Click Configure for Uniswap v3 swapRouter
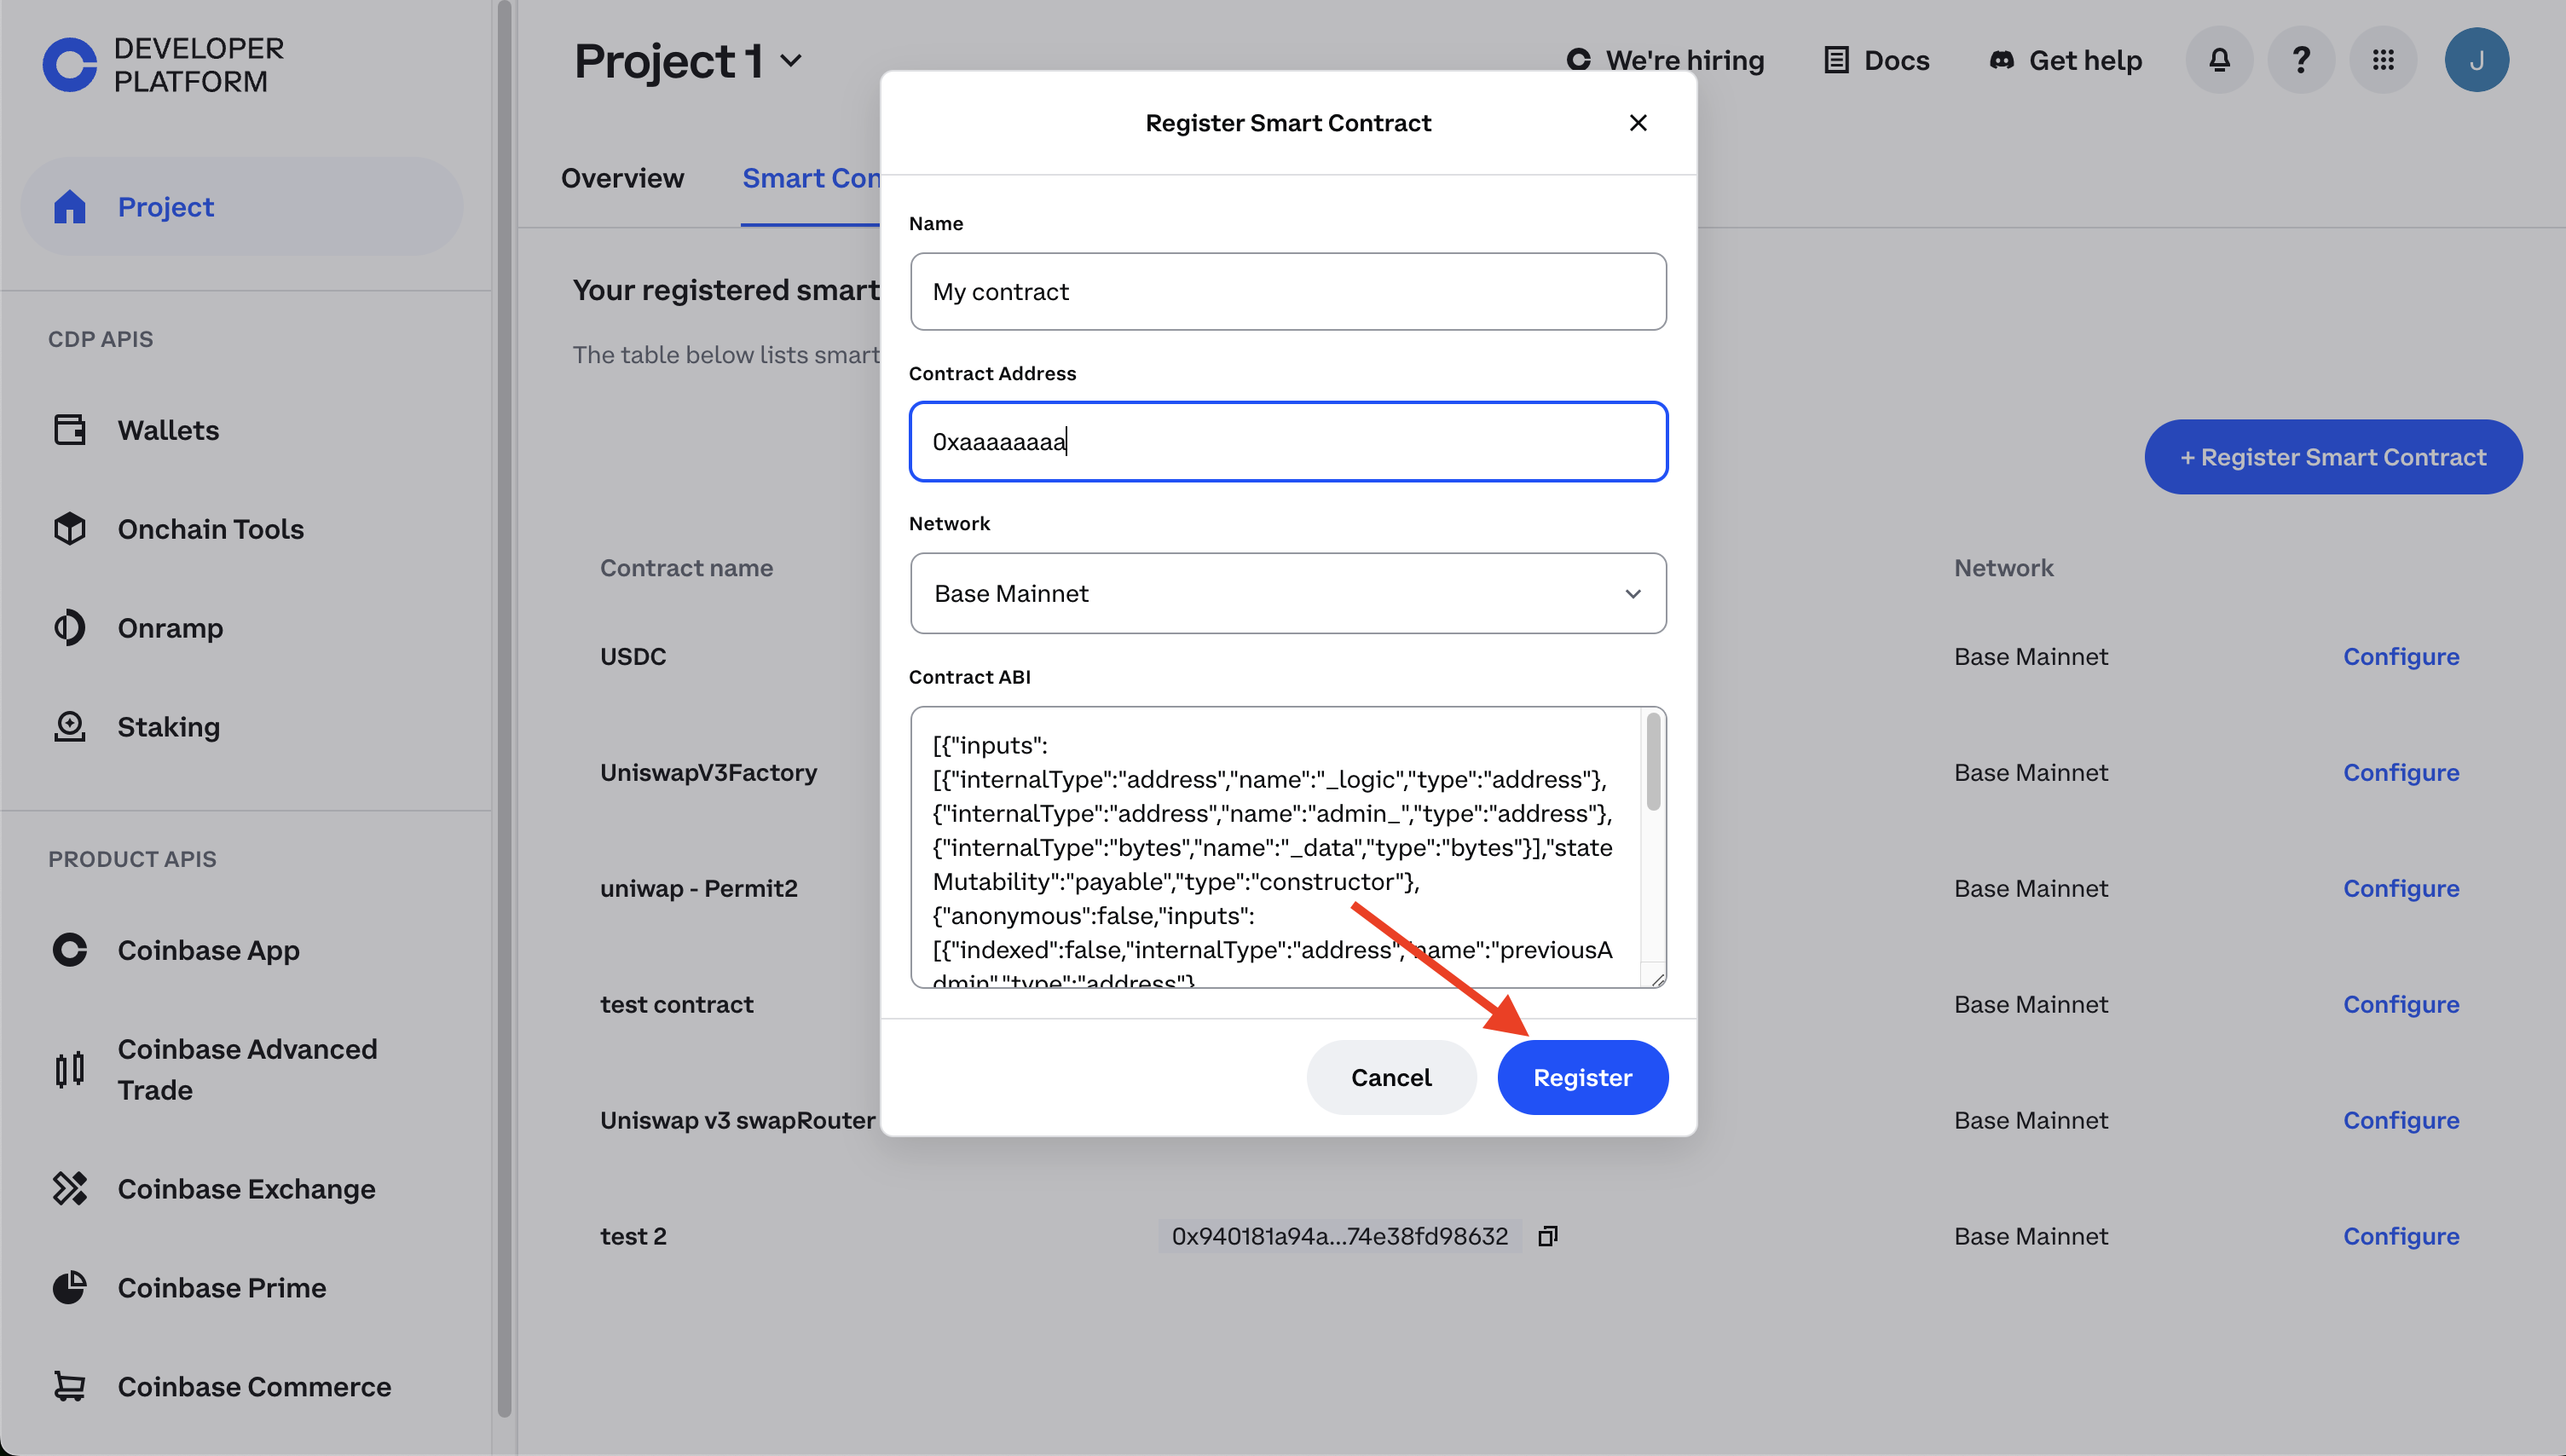 2401,1121
